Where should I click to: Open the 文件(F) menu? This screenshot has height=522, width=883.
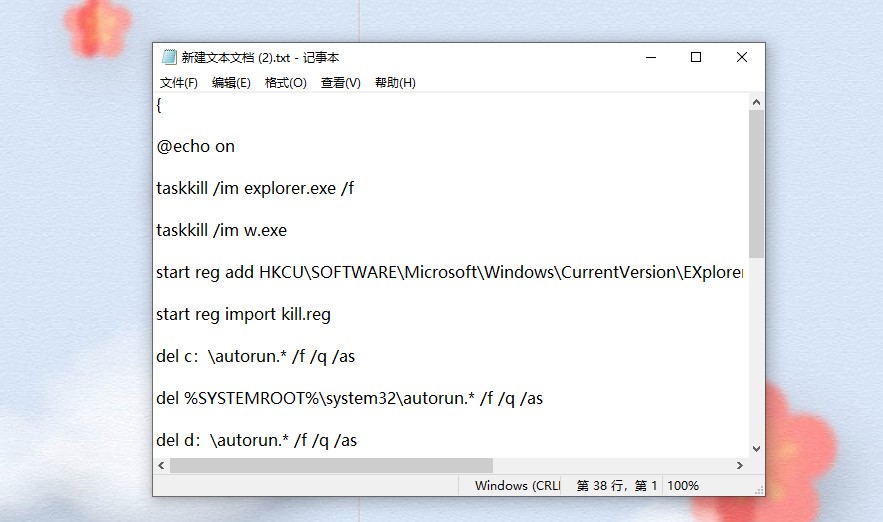179,83
